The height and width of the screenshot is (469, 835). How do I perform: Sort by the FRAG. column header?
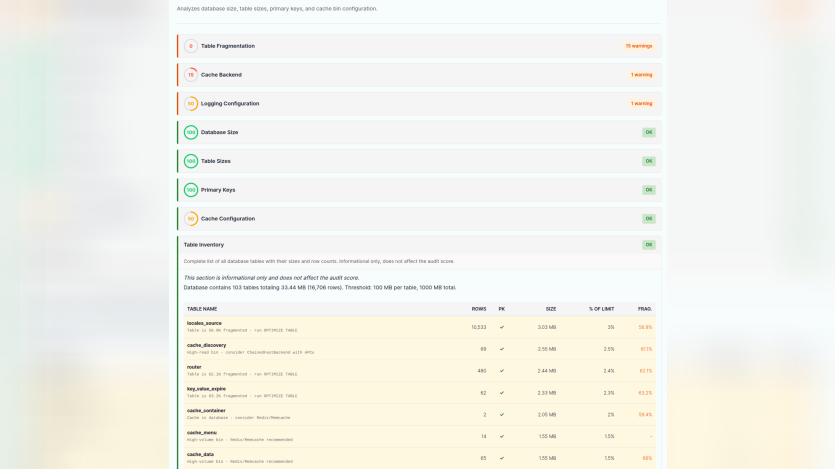645,309
